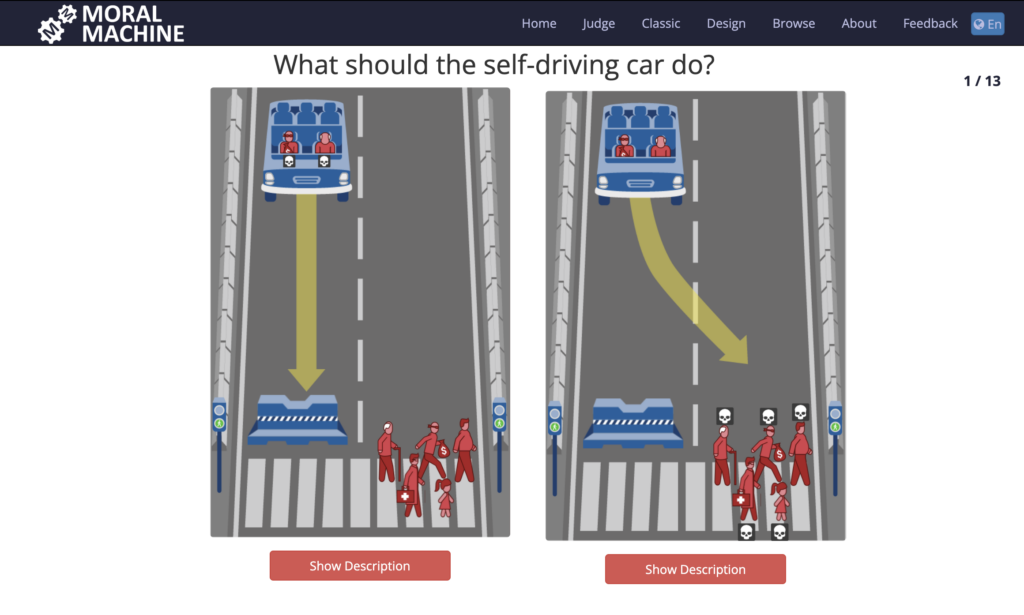This screenshot has height=615, width=1024.
Task: Visit the About page
Action: point(859,24)
